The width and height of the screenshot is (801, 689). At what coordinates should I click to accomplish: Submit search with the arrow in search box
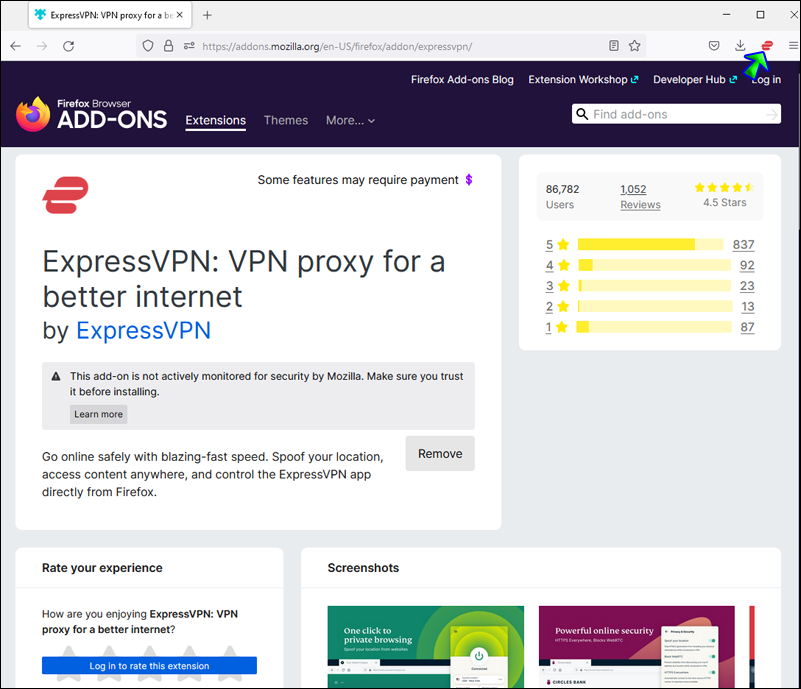772,114
